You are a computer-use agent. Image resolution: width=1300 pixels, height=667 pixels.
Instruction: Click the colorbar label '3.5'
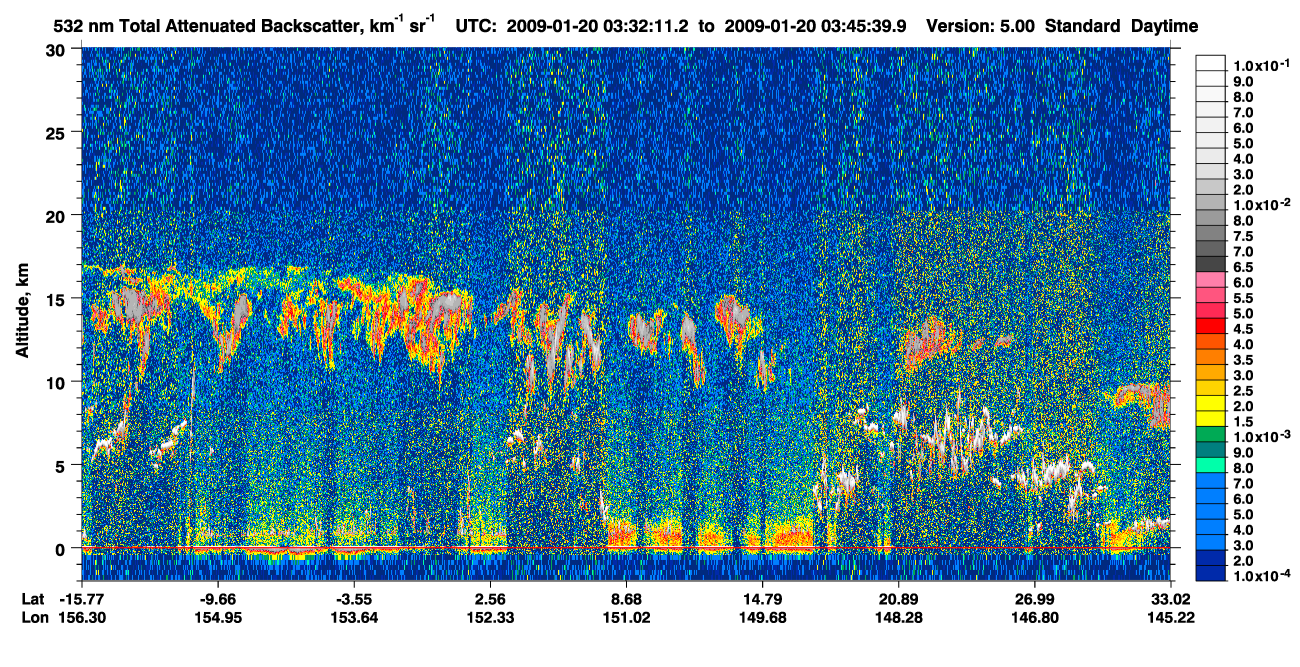[x=1244, y=359]
